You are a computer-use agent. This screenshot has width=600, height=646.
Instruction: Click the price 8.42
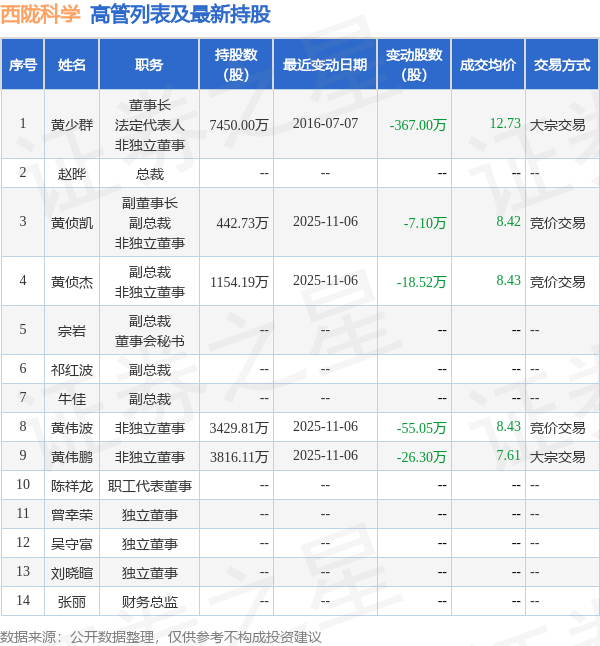pyautogui.click(x=509, y=221)
